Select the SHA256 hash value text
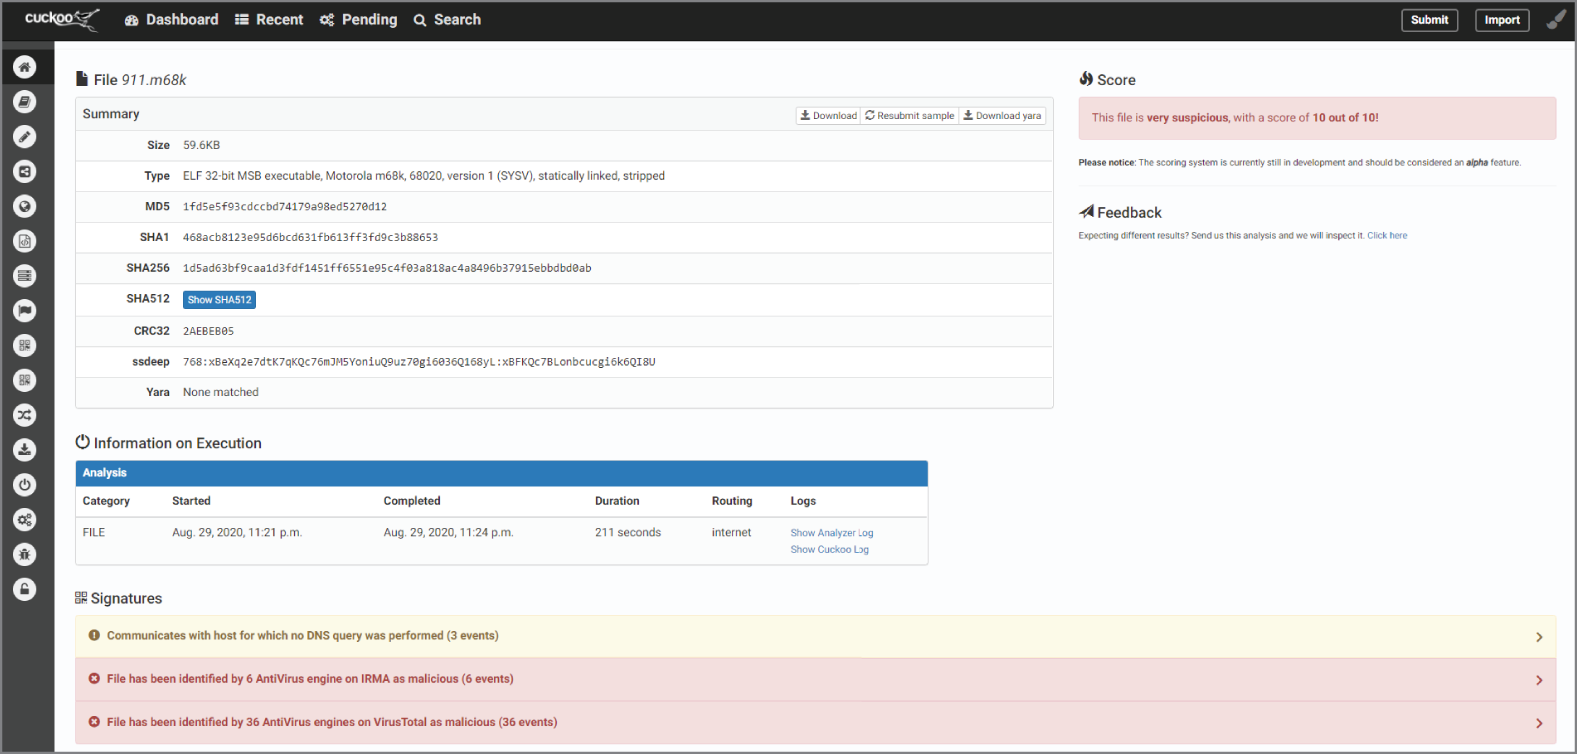Viewport: 1577px width, 754px height. pyautogui.click(x=387, y=268)
